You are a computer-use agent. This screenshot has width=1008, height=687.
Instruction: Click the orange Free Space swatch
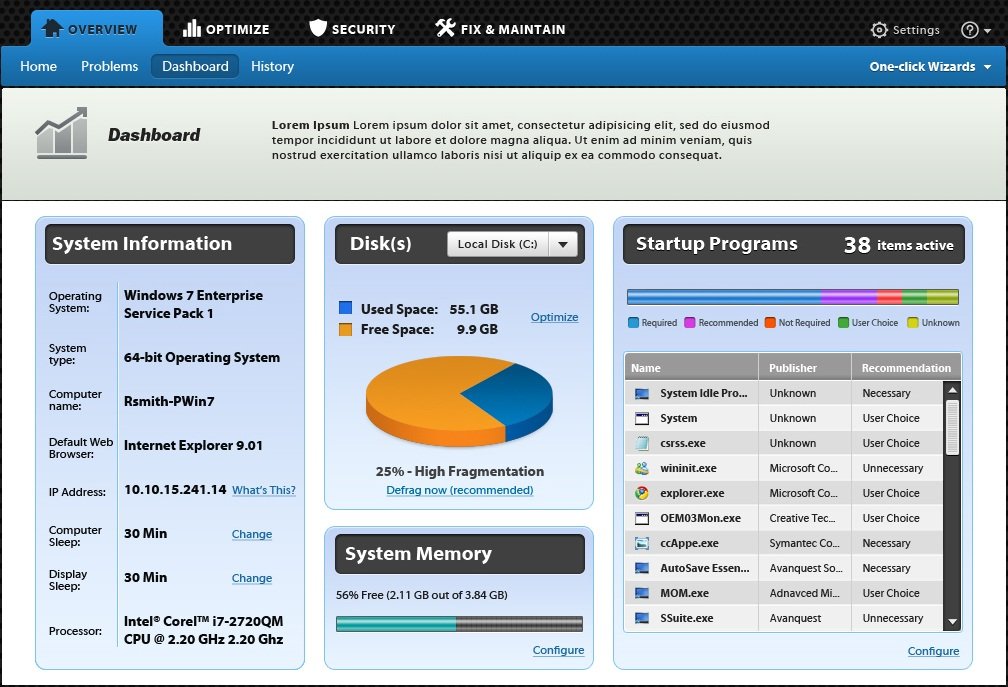345,329
